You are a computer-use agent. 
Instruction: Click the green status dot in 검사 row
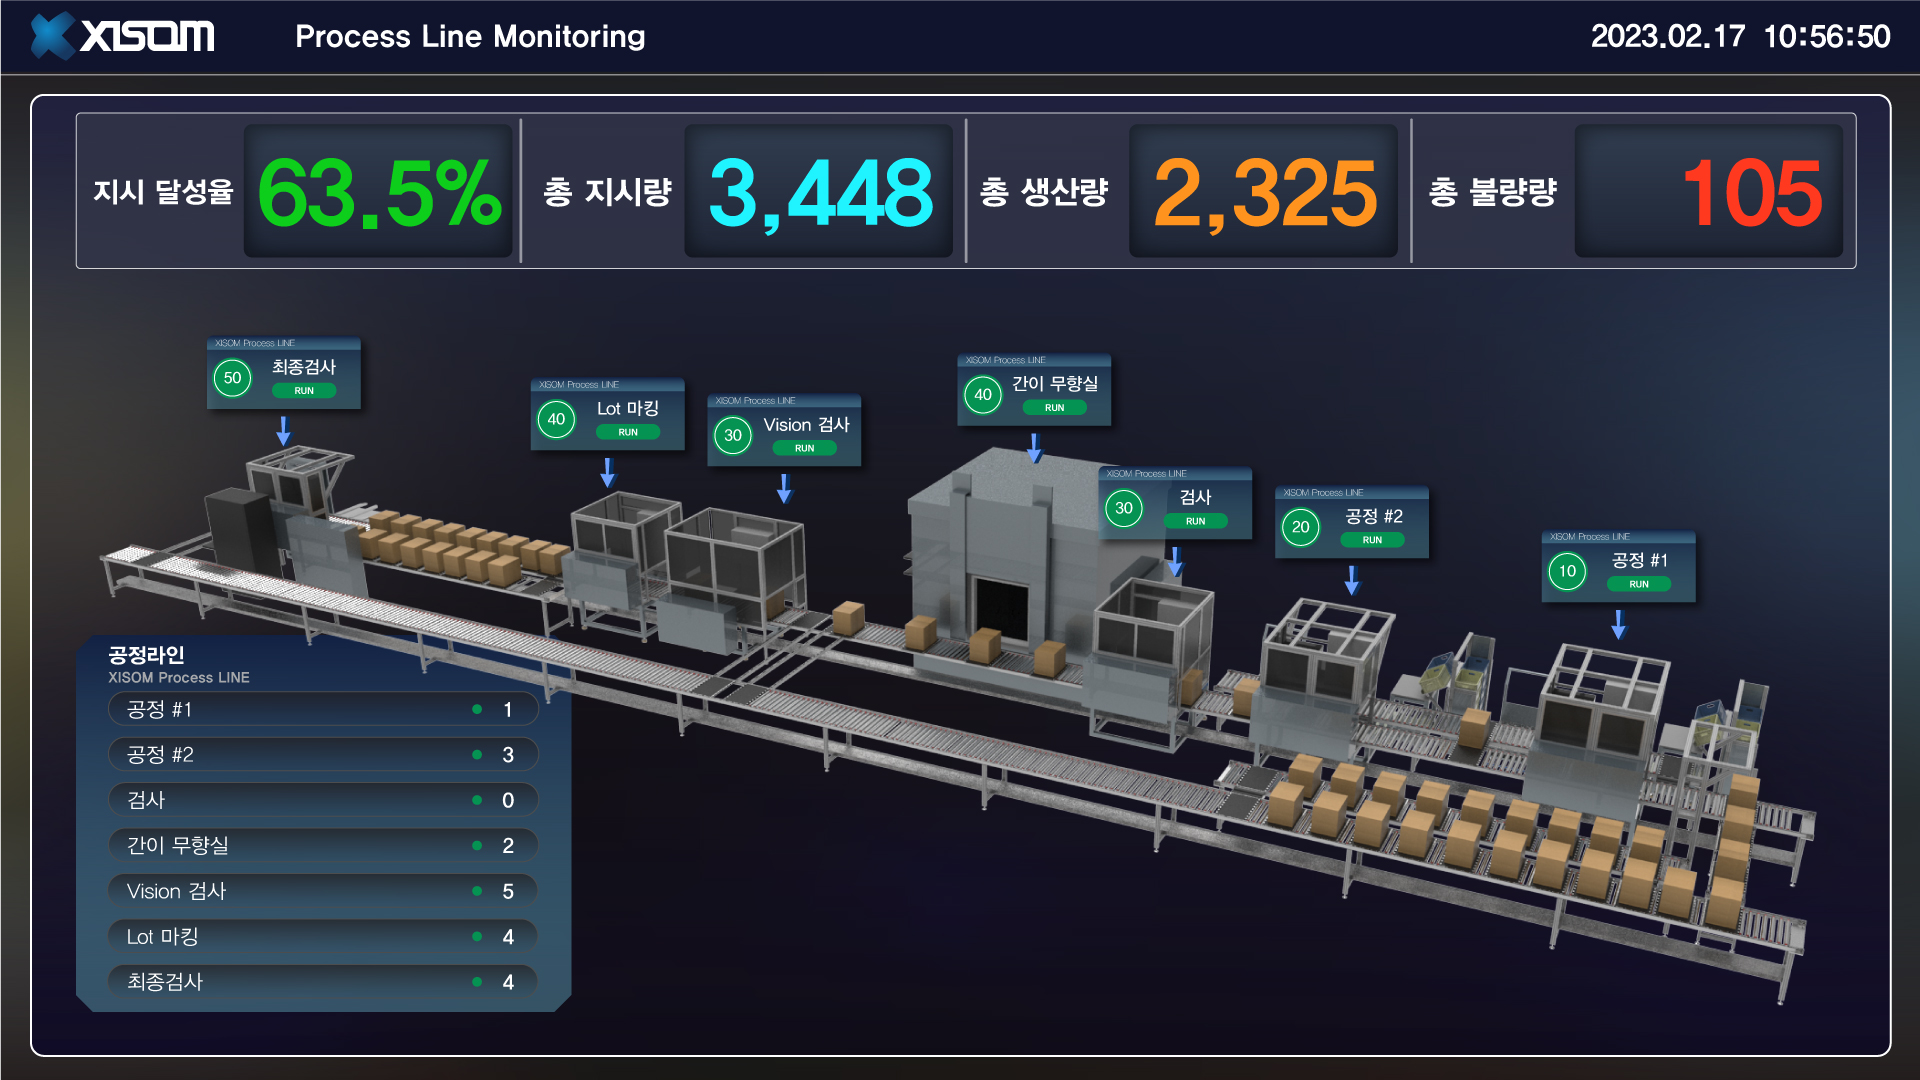(477, 800)
